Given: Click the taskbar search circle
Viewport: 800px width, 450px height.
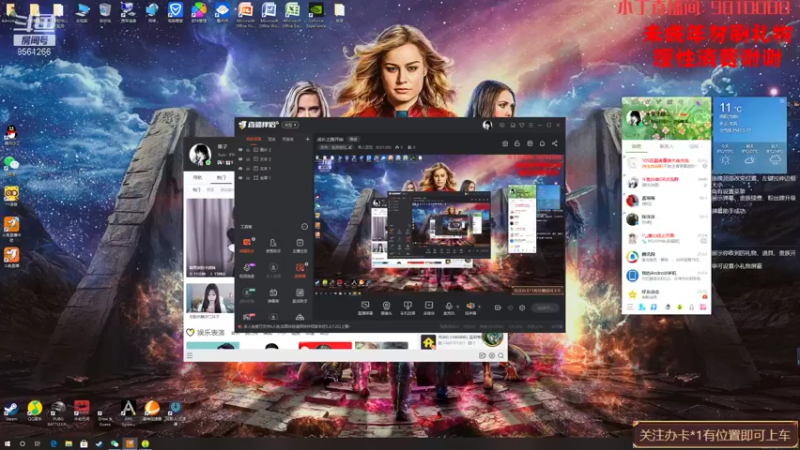Looking at the screenshot, I should coord(22,444).
